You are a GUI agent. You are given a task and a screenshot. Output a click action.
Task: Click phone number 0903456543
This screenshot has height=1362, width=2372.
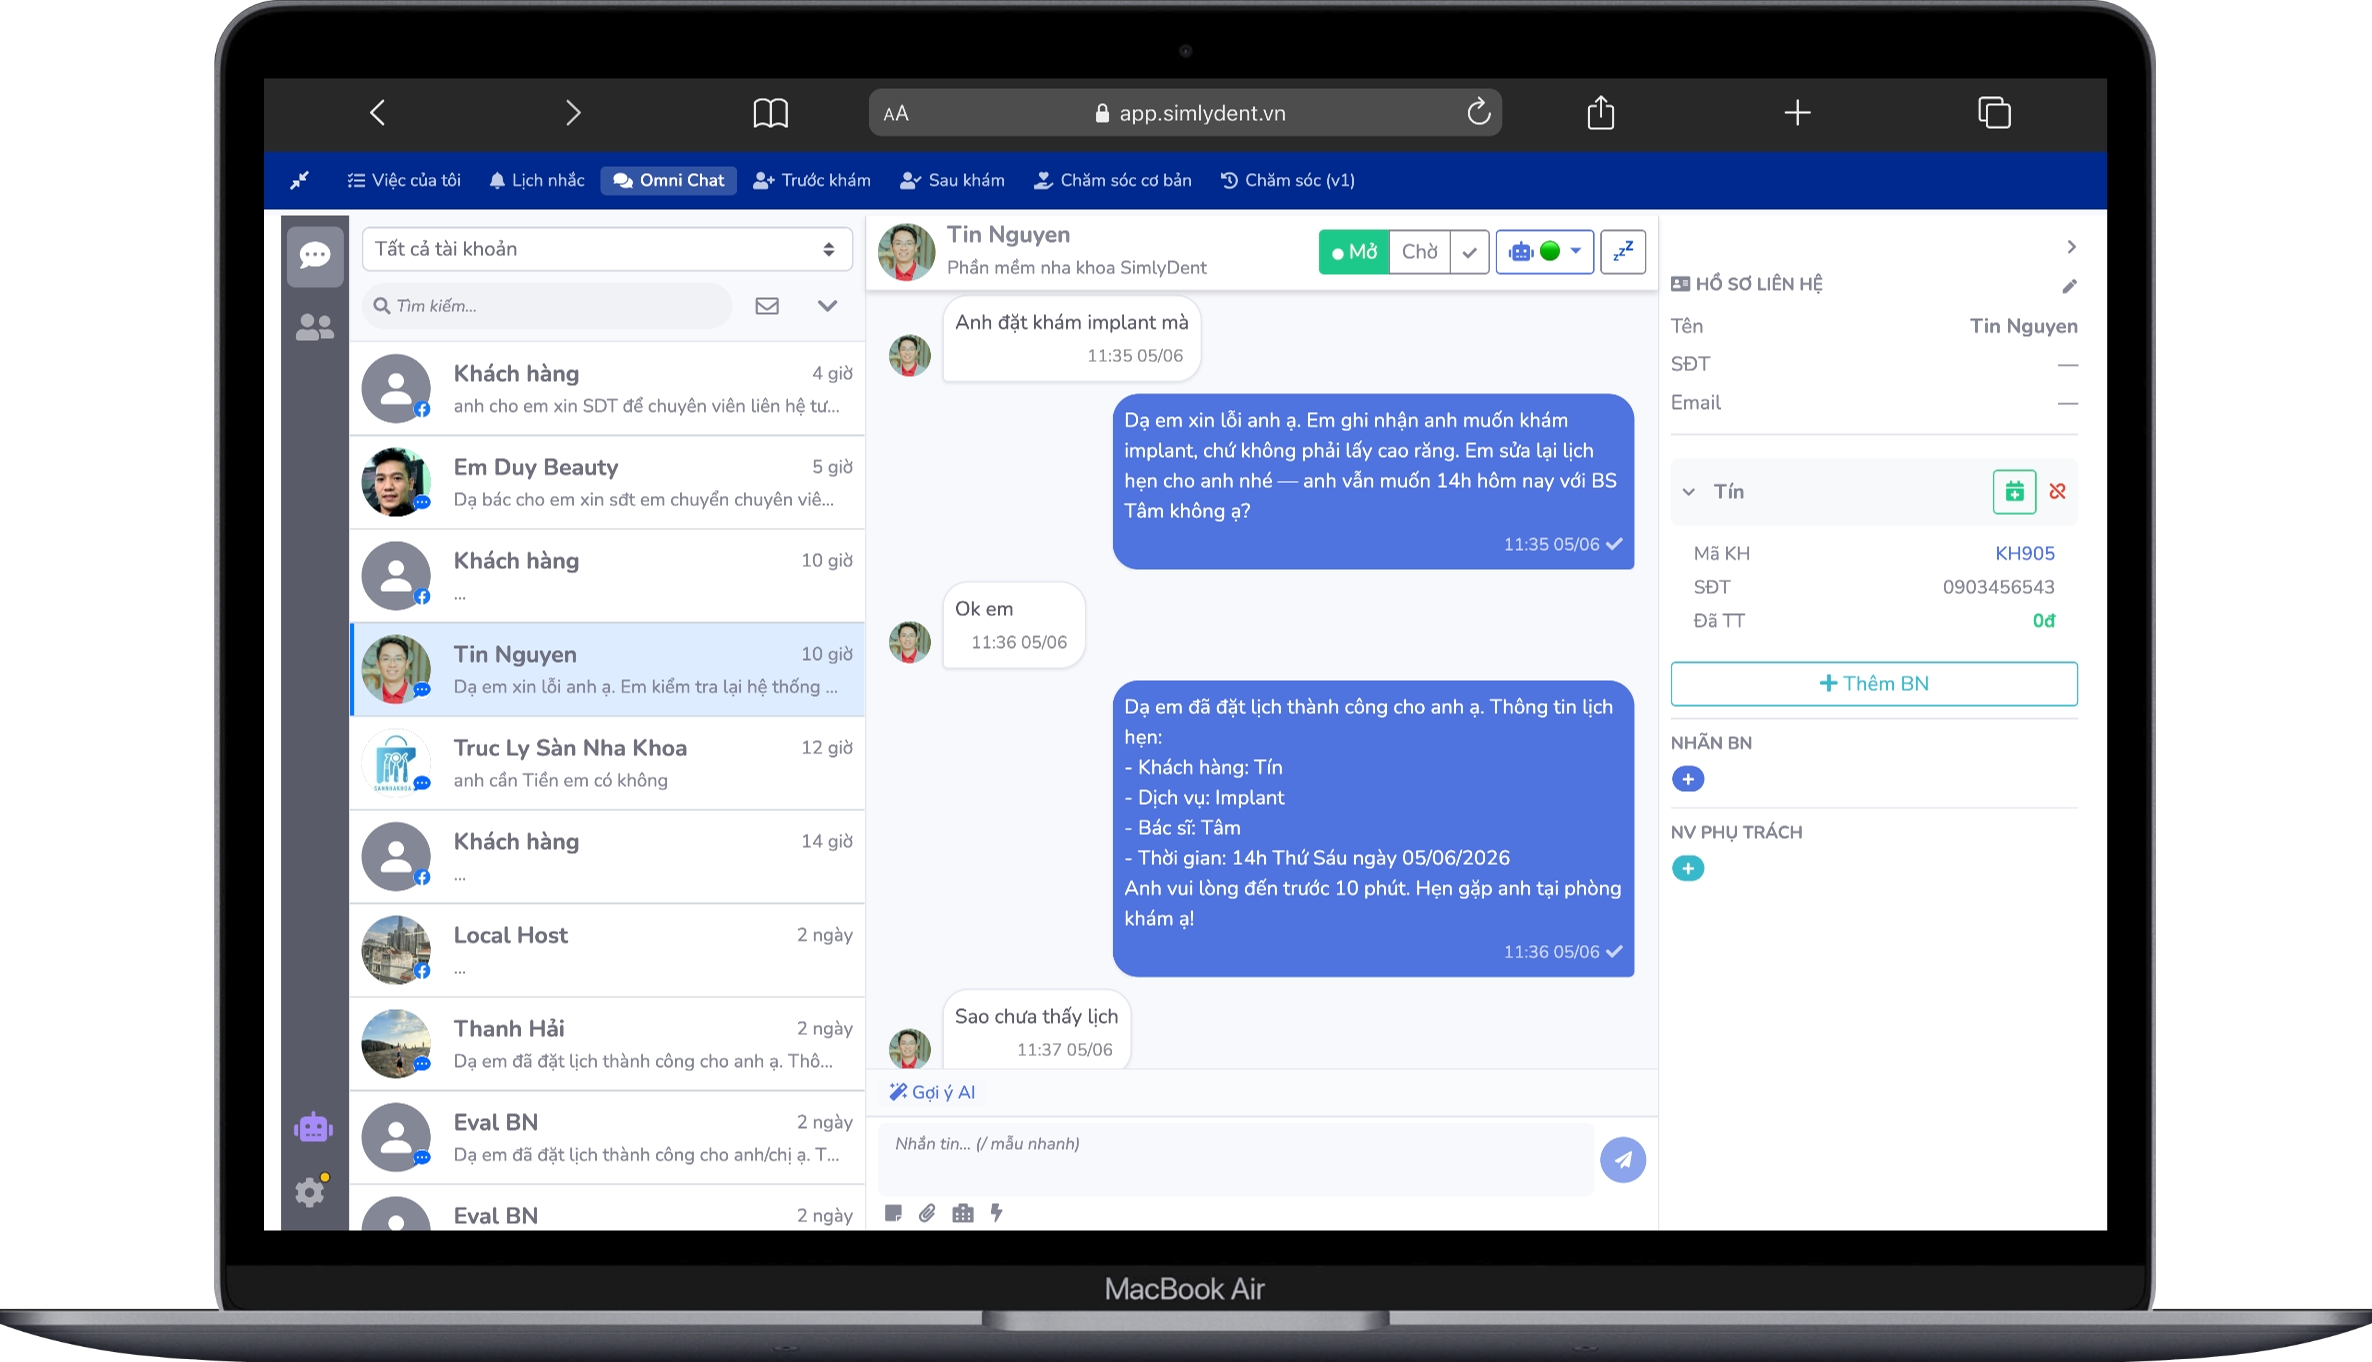[1998, 587]
